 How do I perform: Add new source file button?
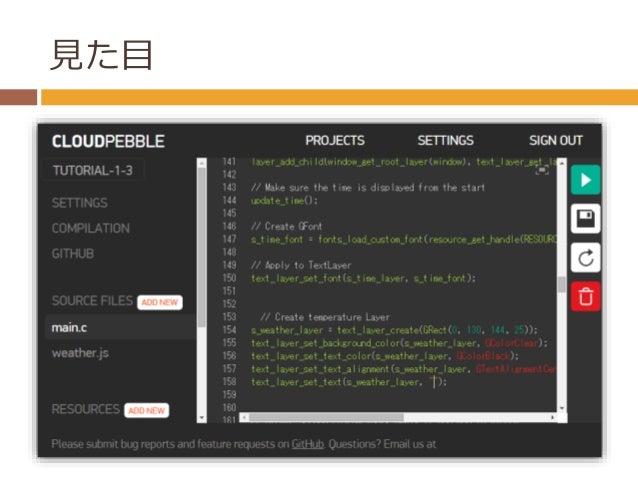tap(160, 302)
